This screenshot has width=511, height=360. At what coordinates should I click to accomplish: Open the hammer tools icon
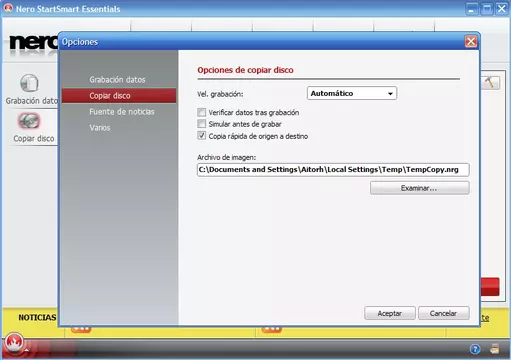coord(490,82)
